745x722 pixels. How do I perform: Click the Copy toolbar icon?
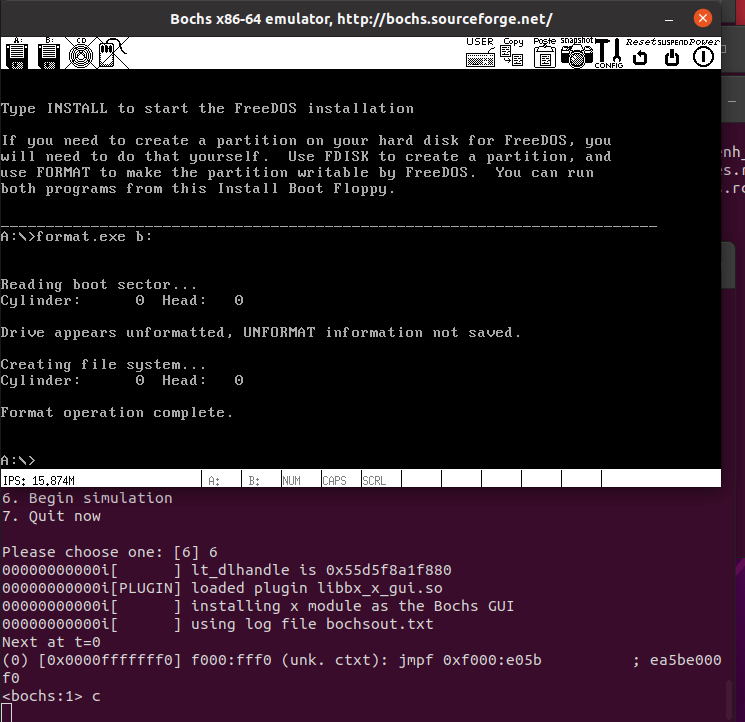pyautogui.click(x=512, y=53)
